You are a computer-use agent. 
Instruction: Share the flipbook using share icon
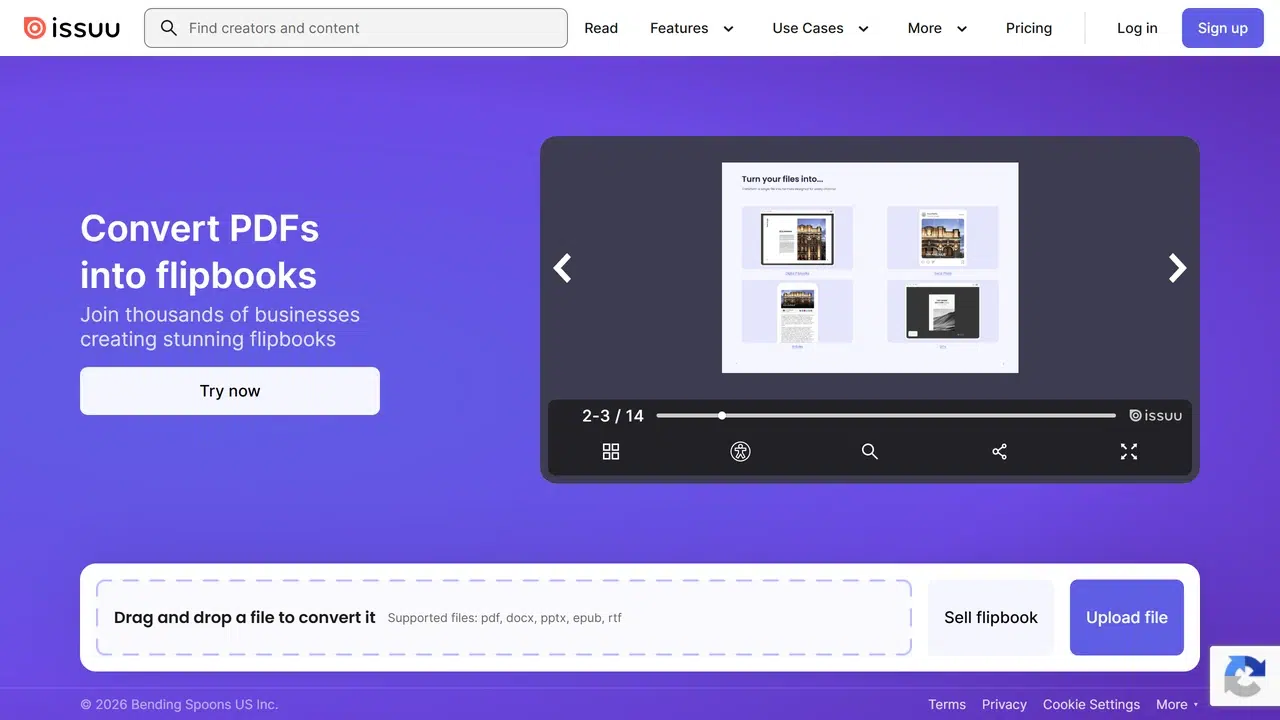click(x=999, y=452)
